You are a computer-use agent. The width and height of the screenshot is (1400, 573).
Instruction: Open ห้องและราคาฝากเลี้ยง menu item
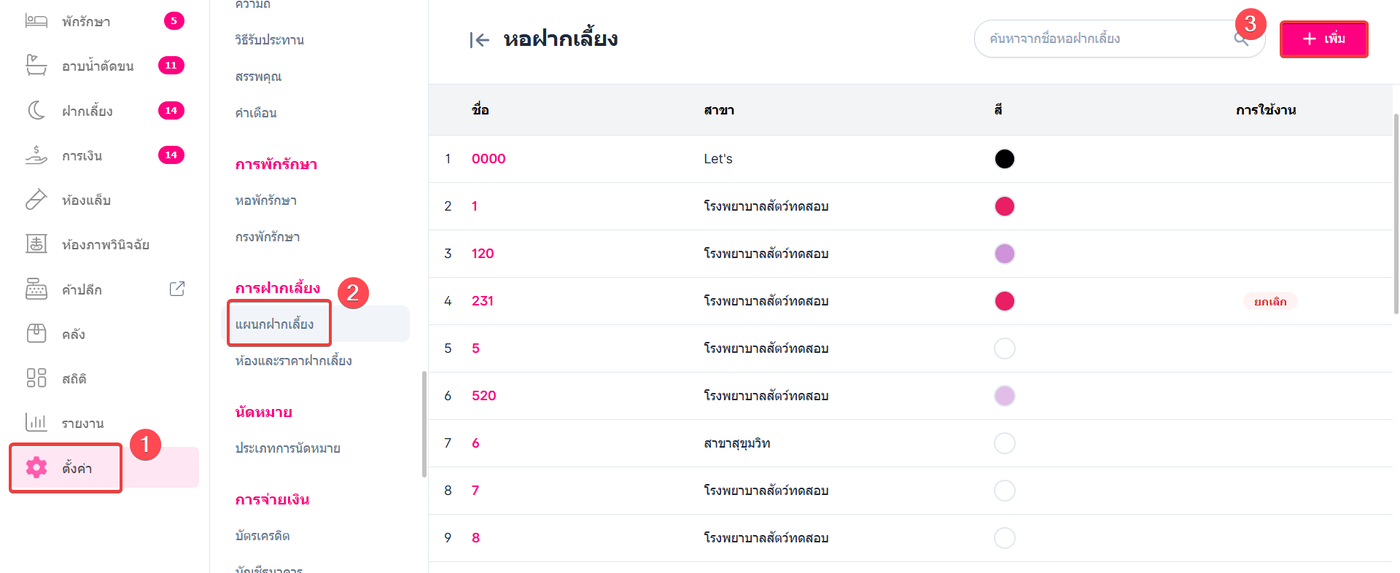click(293, 360)
